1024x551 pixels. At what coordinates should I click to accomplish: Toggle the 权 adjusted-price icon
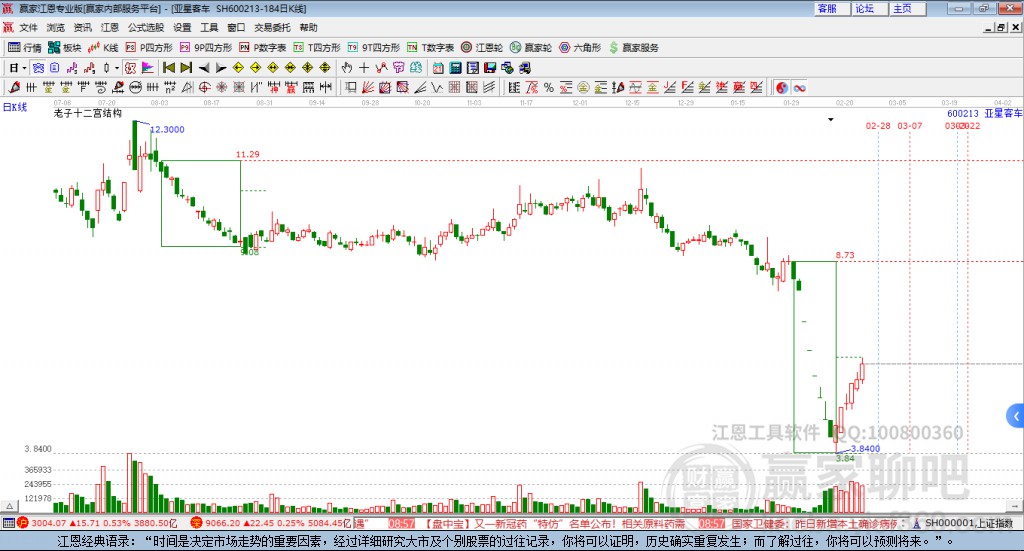pyautogui.click(x=130, y=68)
